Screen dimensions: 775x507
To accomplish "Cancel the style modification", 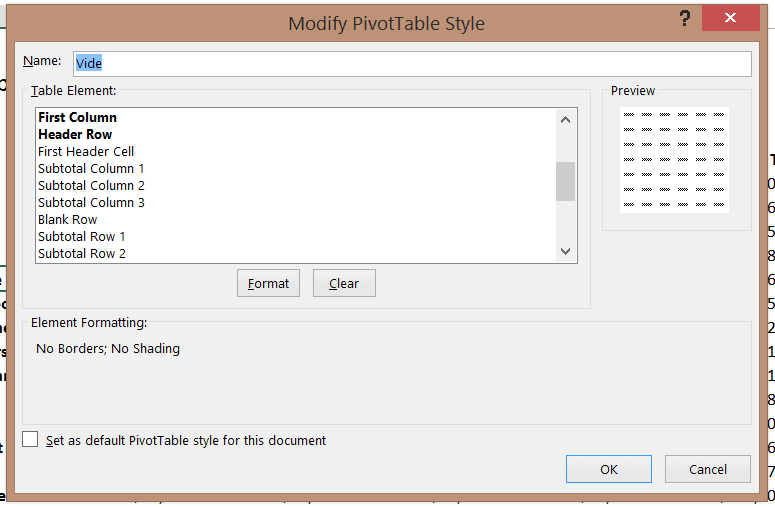I will pos(708,469).
